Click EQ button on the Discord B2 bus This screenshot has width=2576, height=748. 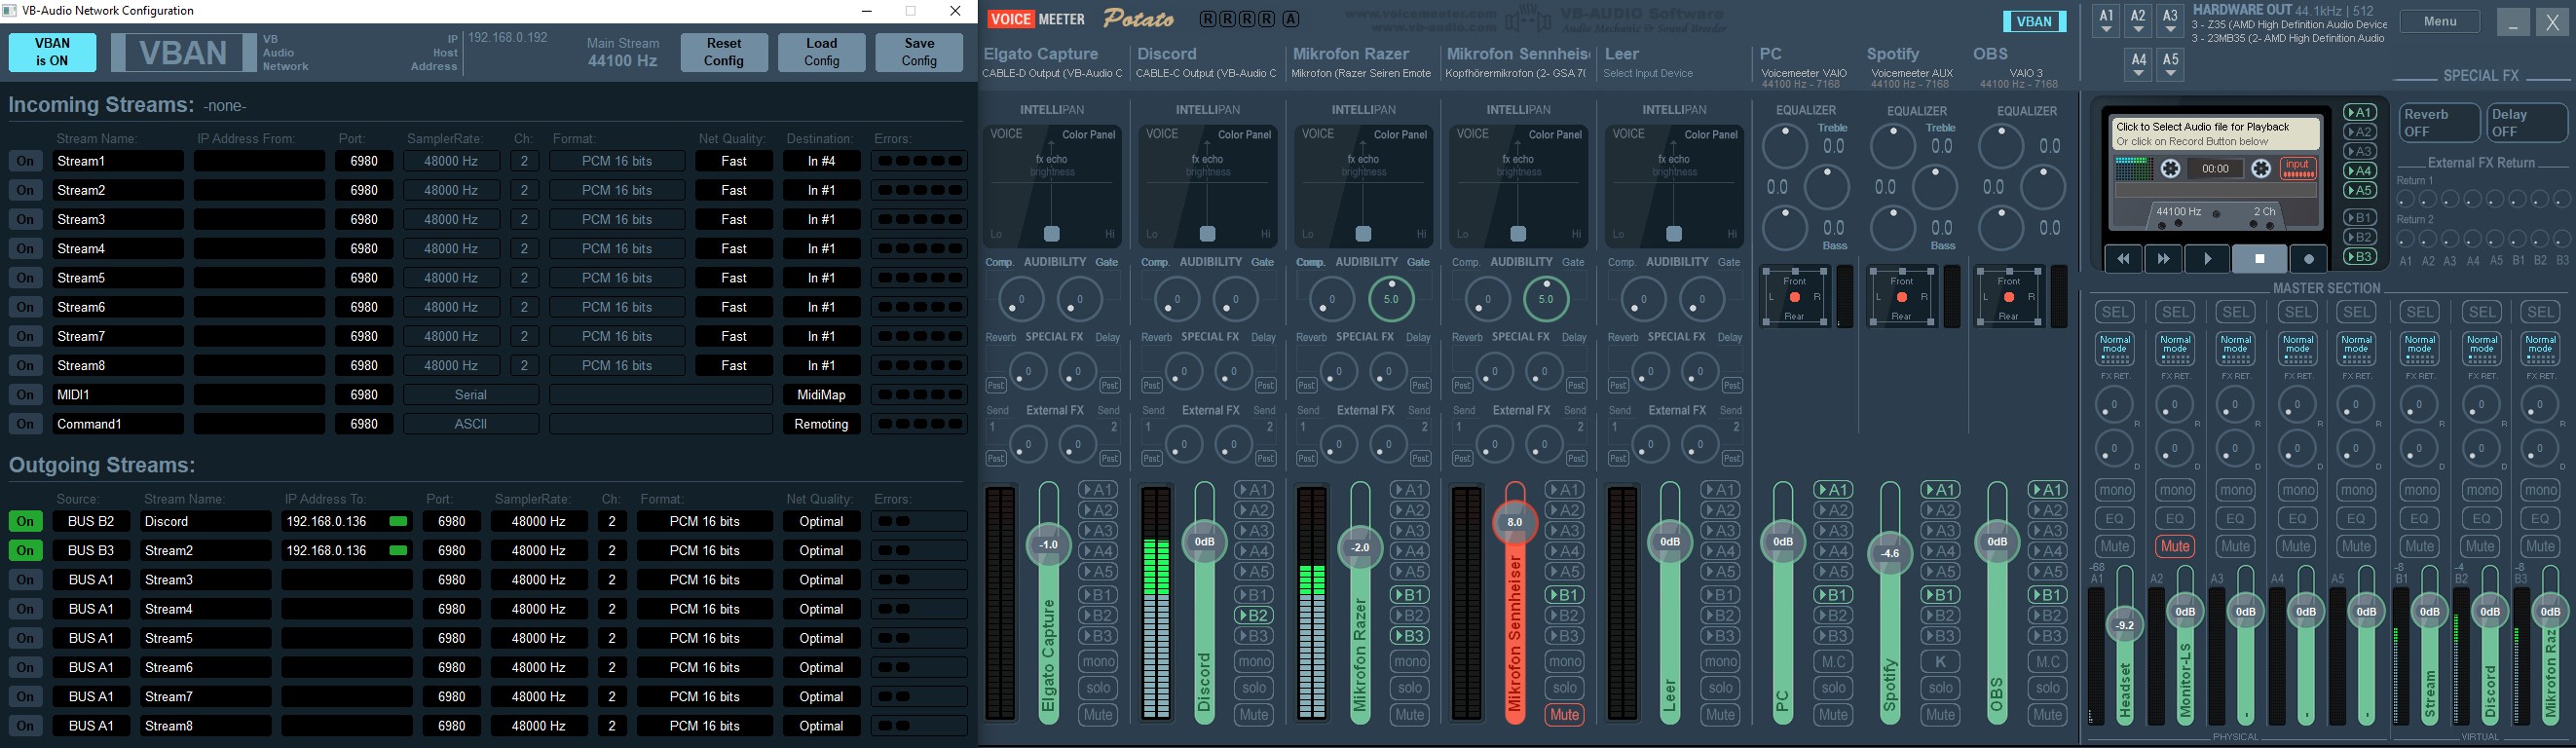(x=2480, y=518)
